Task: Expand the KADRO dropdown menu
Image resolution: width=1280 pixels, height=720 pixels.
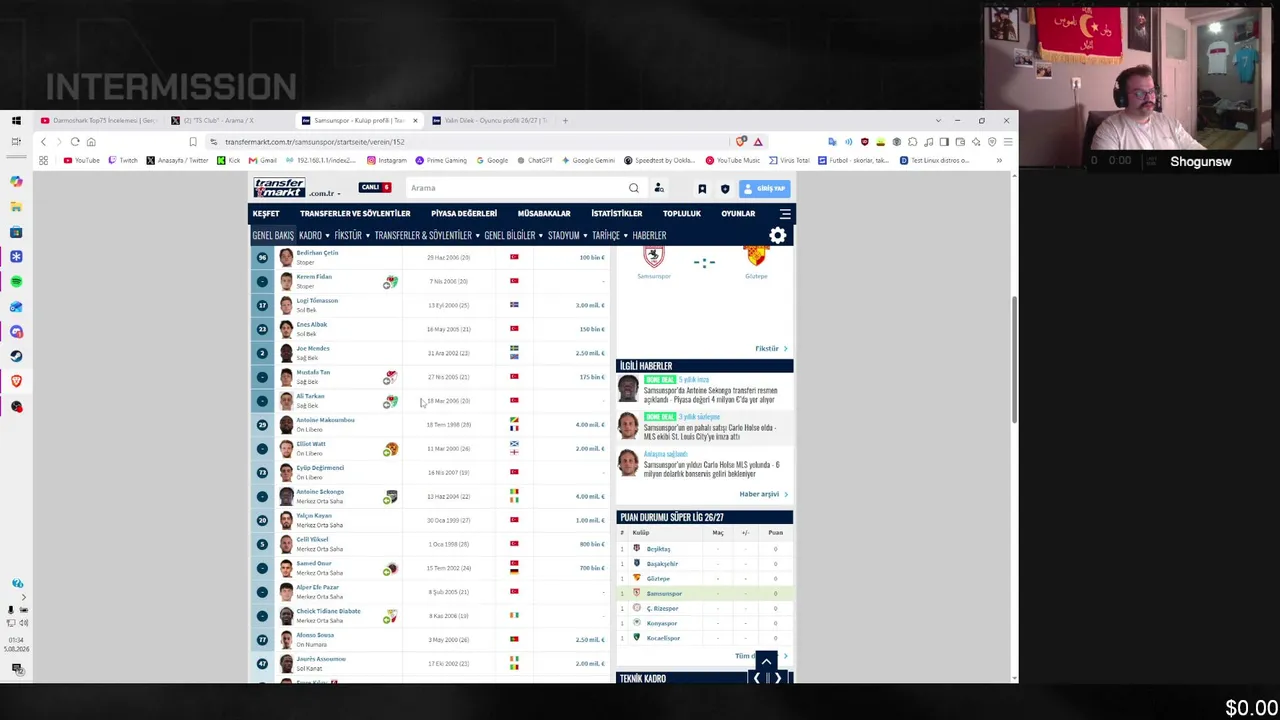Action: (x=314, y=236)
